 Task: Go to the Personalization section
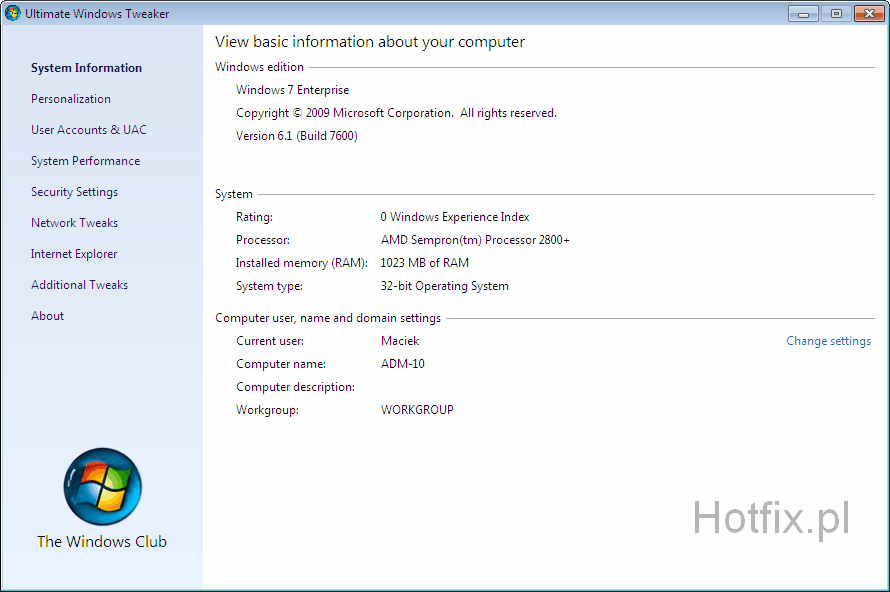point(71,99)
